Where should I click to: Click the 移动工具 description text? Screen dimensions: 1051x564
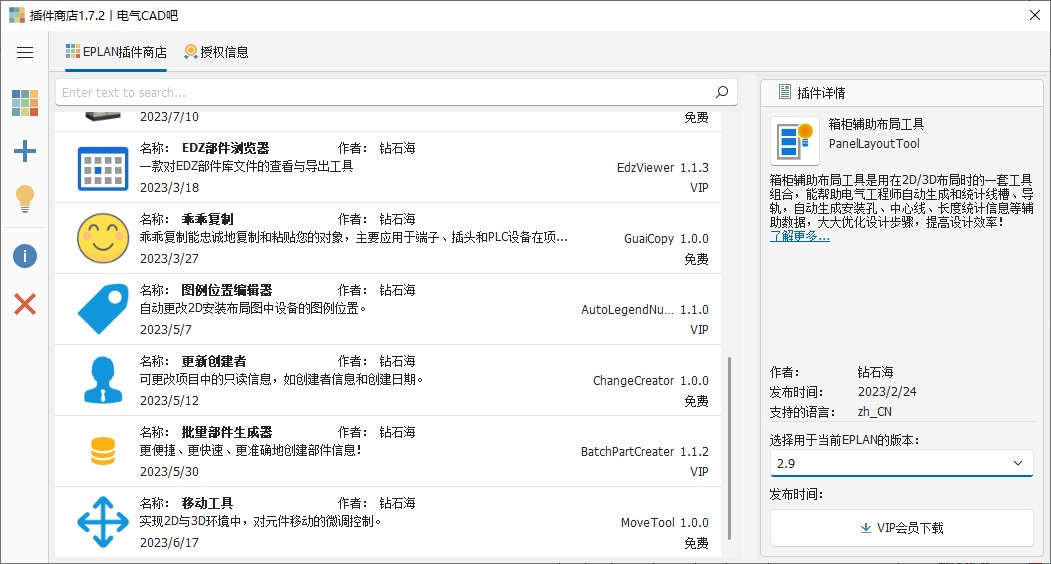pyautogui.click(x=260, y=522)
